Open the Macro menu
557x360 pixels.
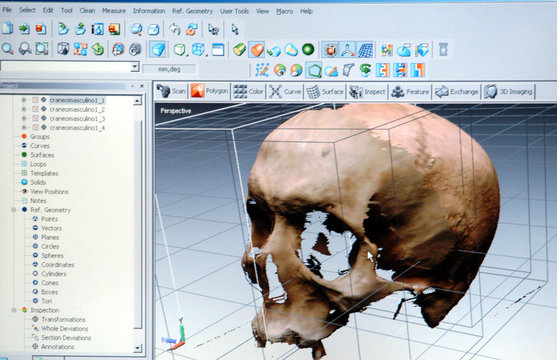coord(285,11)
